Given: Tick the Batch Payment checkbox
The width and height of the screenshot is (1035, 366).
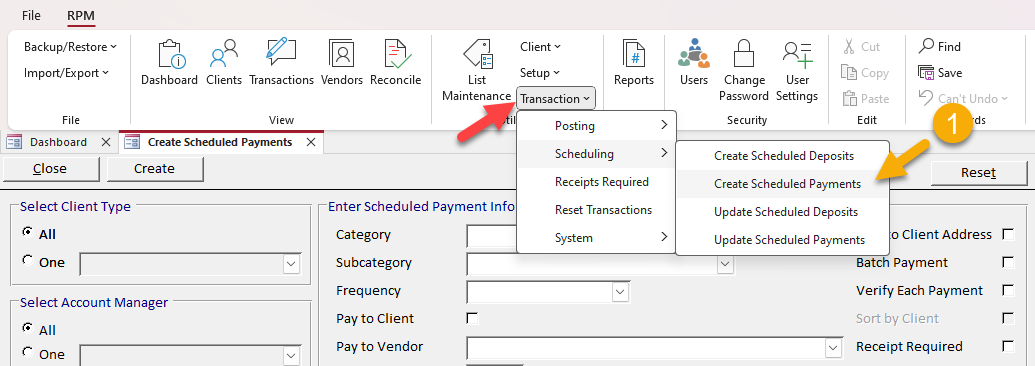Looking at the screenshot, I should point(1008,262).
